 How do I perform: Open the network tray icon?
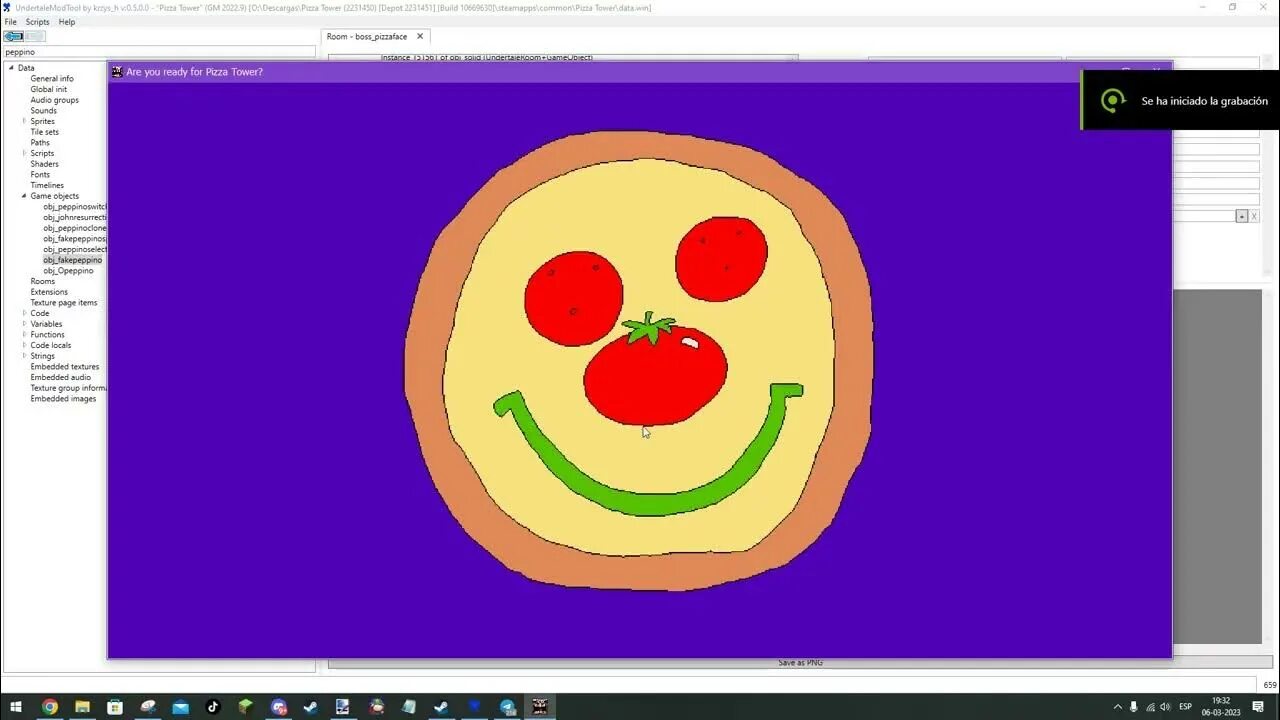pos(1149,707)
